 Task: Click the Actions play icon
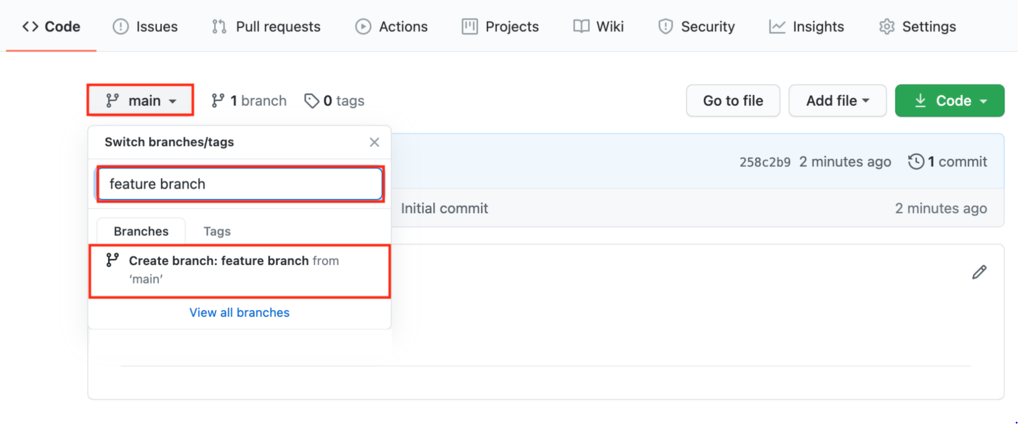point(363,27)
